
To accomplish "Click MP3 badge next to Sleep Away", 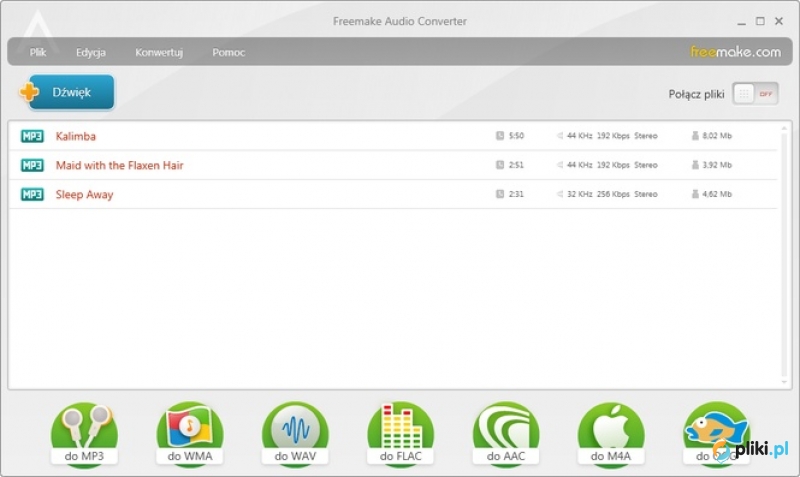I will click(x=32, y=194).
